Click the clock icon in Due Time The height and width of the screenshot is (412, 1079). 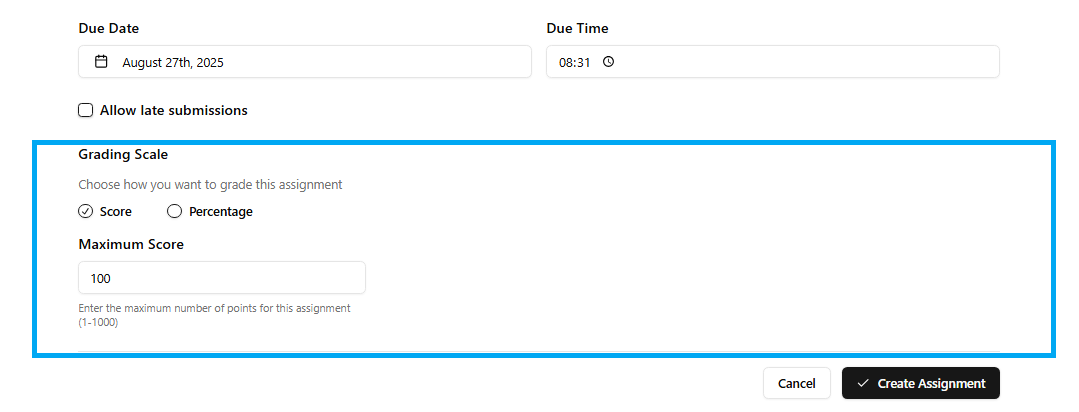tap(608, 62)
